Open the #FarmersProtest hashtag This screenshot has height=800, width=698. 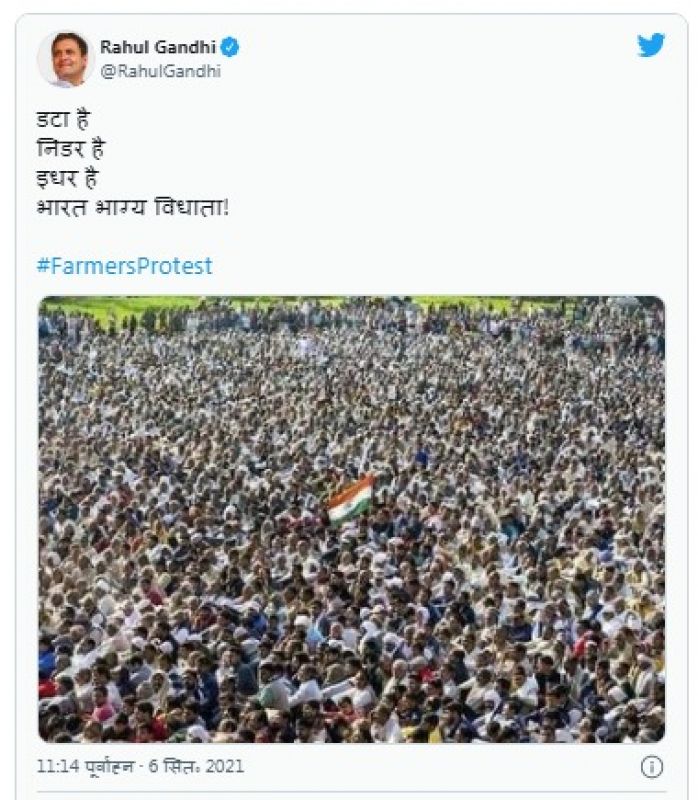click(125, 266)
